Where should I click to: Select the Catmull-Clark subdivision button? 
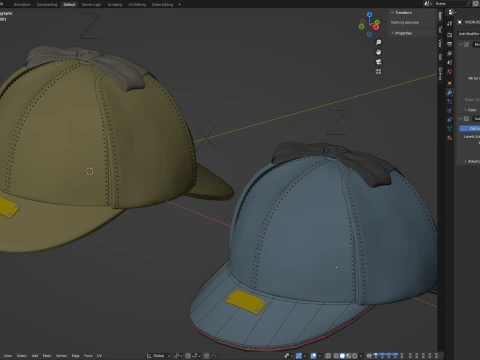(x=470, y=128)
